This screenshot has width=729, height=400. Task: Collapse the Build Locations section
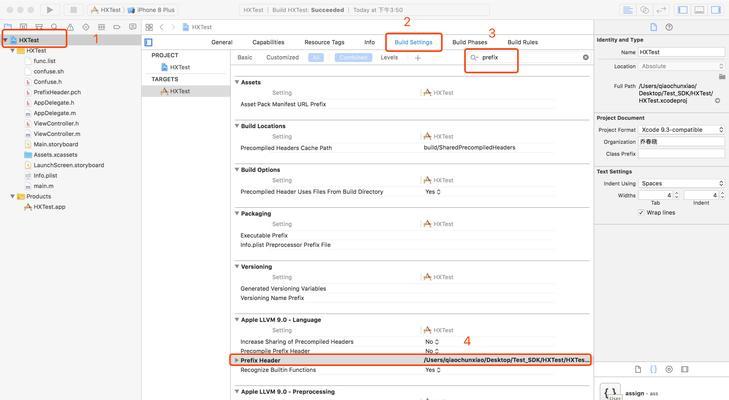click(x=237, y=126)
